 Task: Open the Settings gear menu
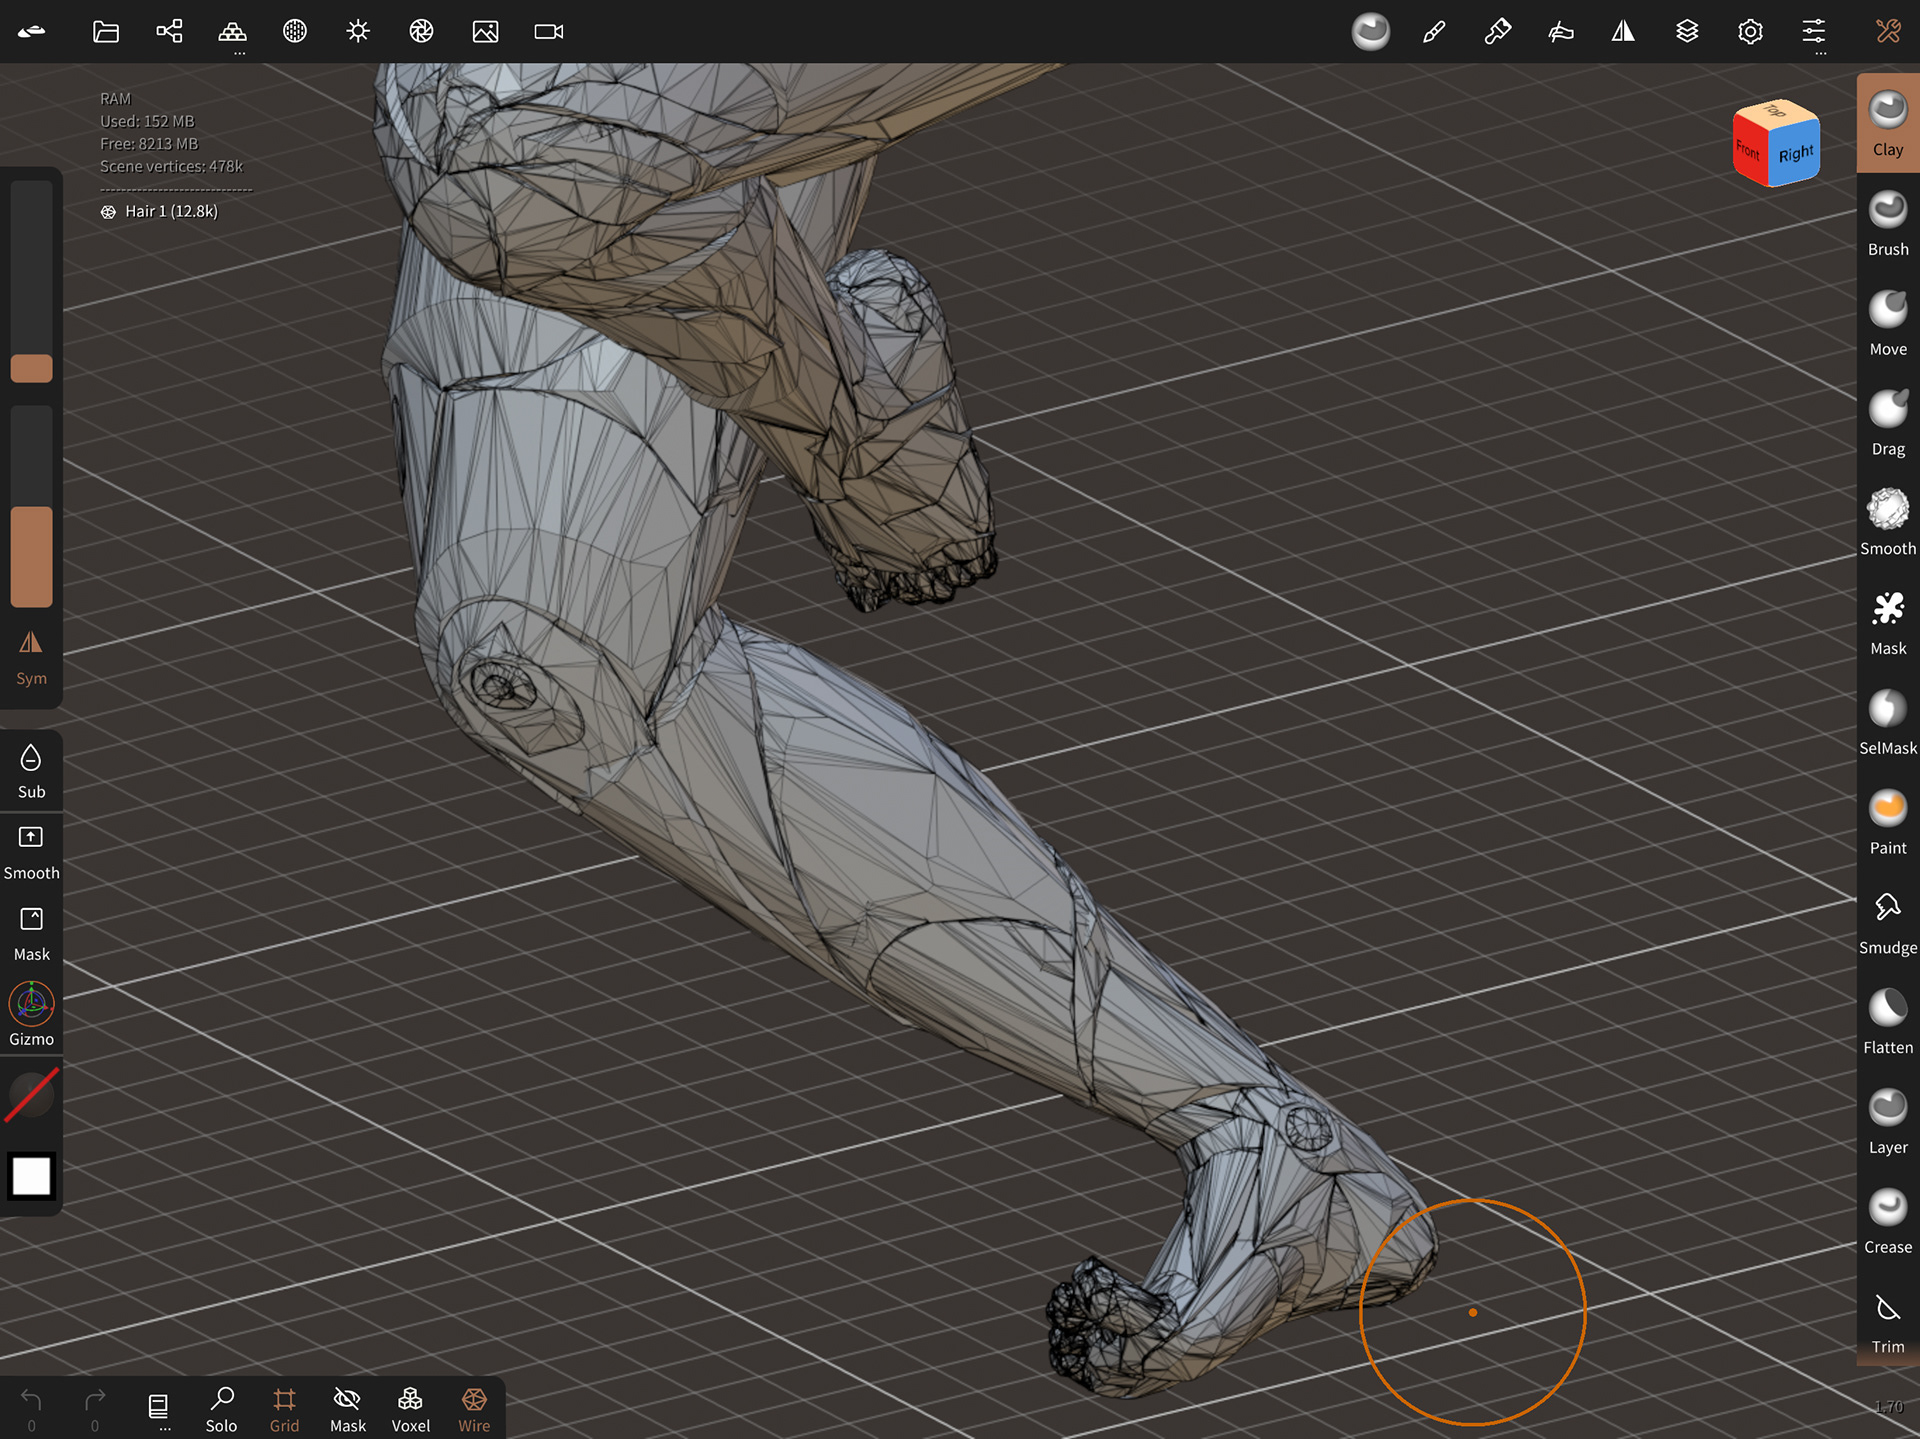1750,31
